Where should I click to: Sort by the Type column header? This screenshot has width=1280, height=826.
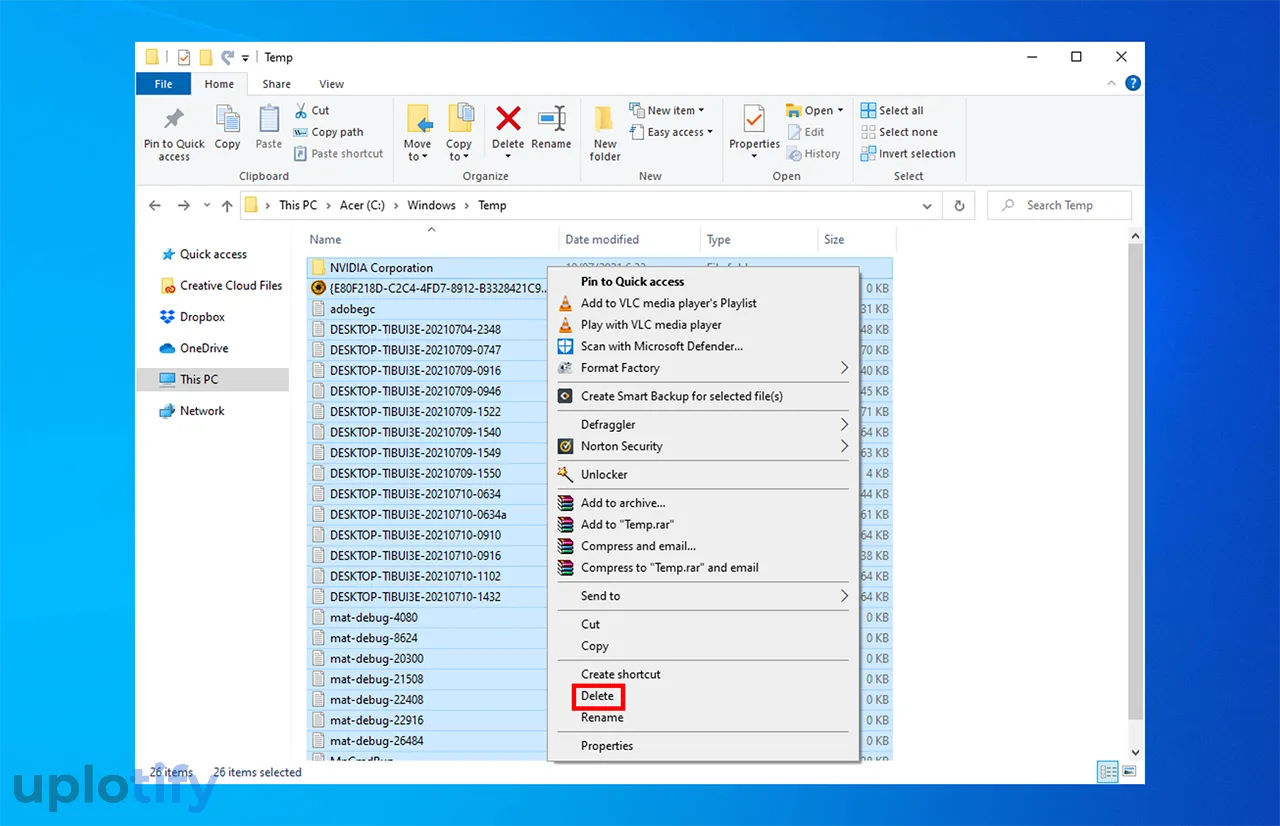718,240
